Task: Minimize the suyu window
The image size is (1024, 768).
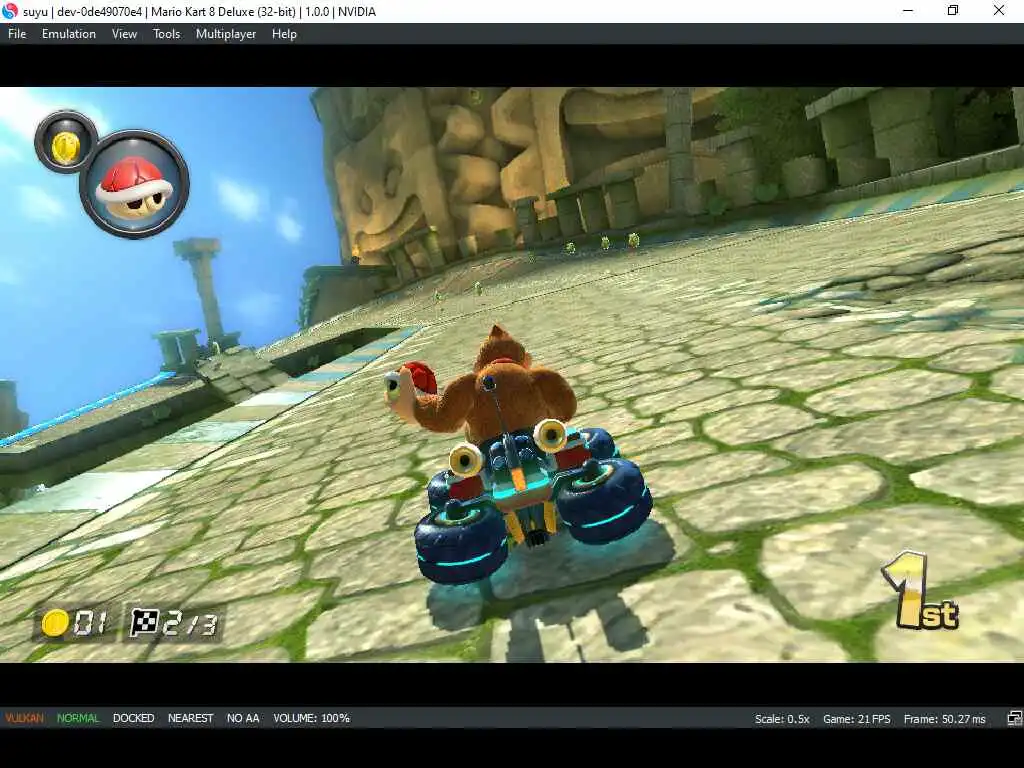Action: 908,11
